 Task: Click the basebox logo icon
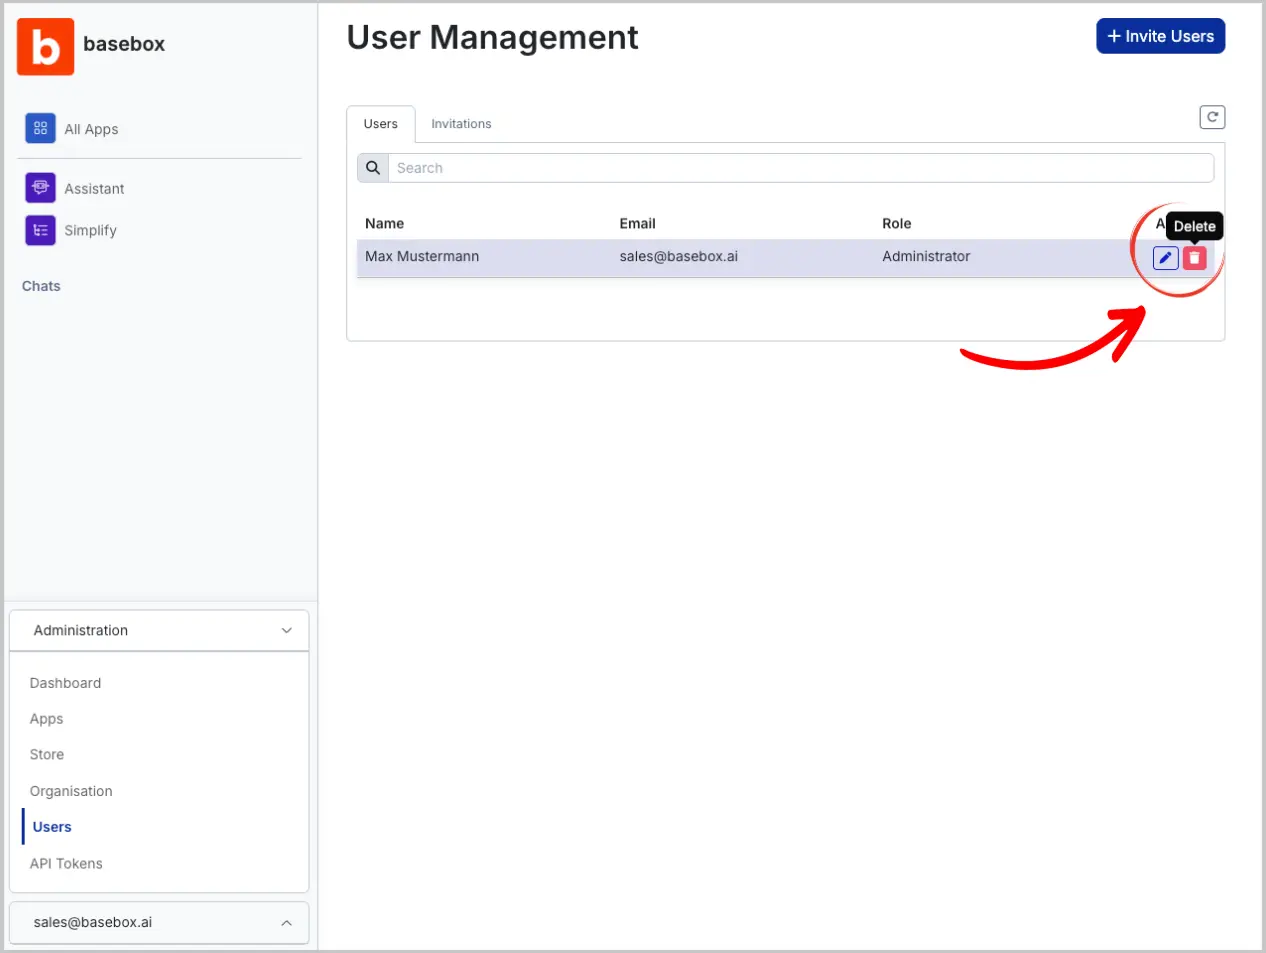click(45, 46)
